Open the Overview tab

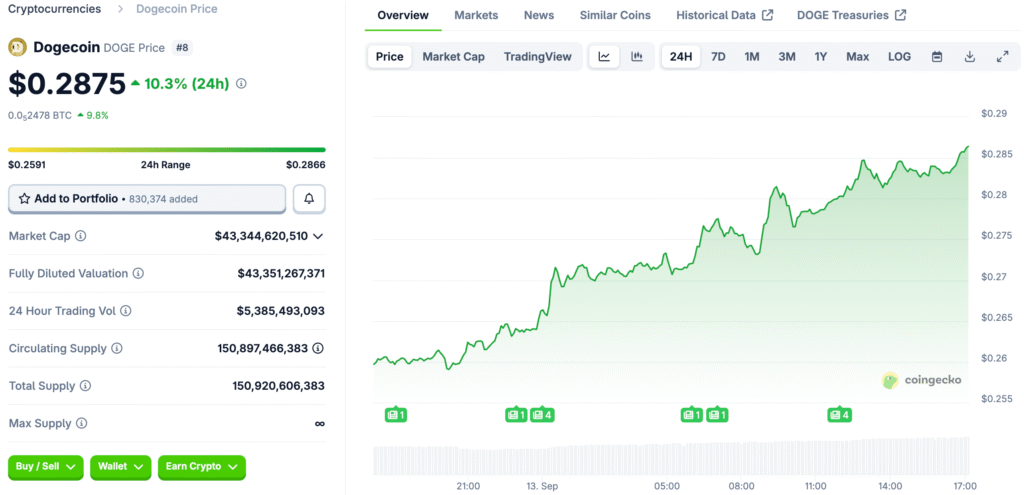click(403, 15)
